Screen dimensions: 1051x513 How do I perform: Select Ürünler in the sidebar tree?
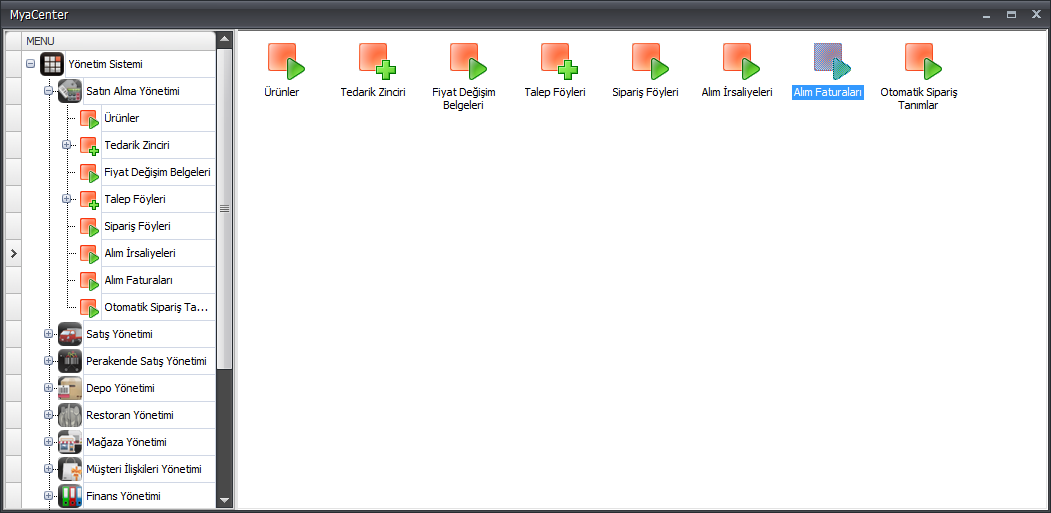121,118
